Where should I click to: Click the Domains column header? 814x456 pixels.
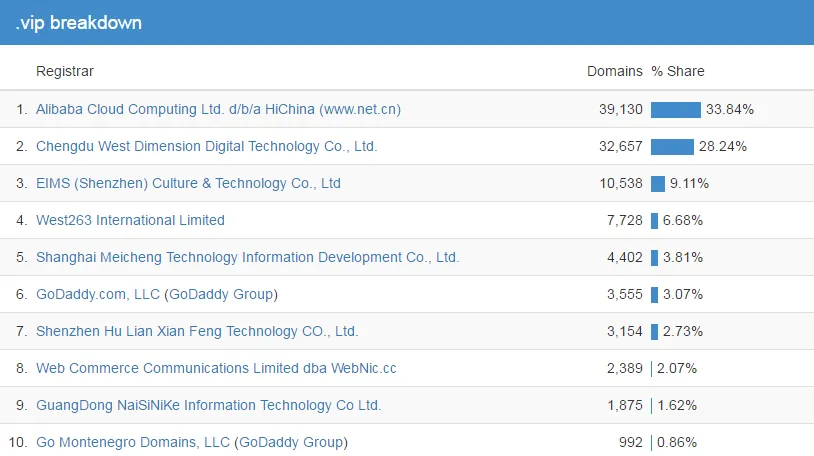pyautogui.click(x=615, y=71)
